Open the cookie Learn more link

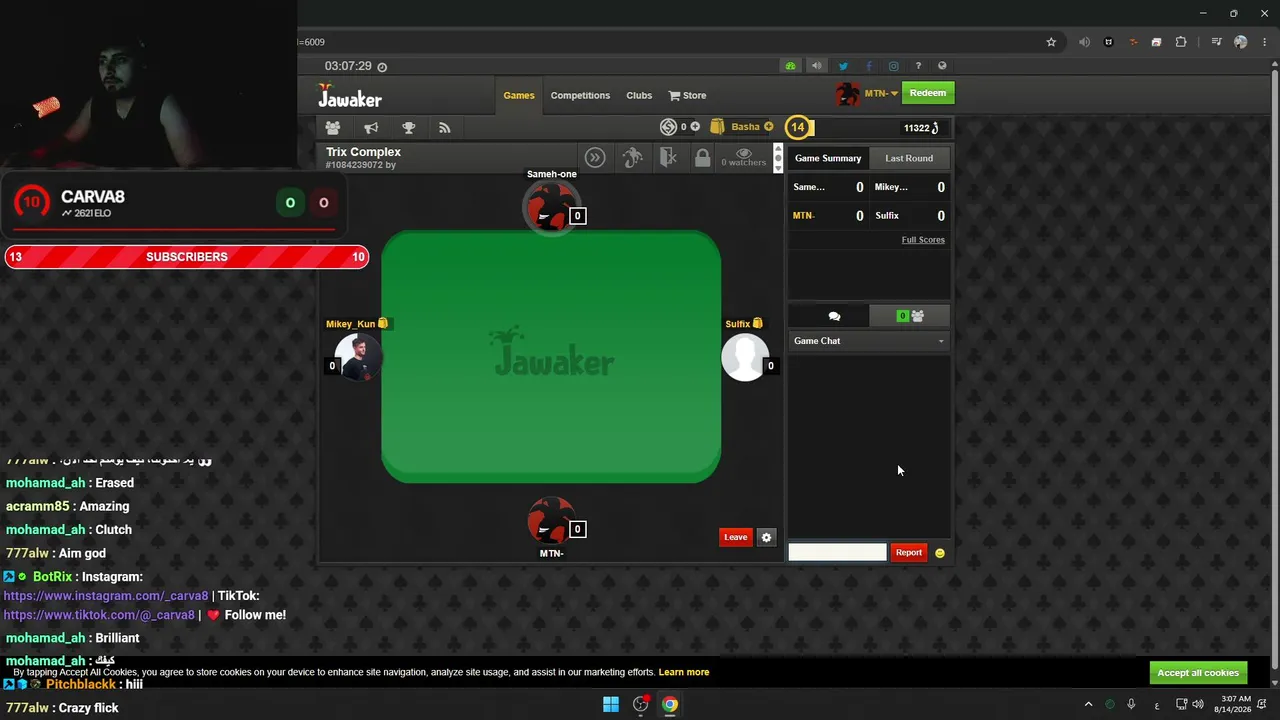pos(684,673)
